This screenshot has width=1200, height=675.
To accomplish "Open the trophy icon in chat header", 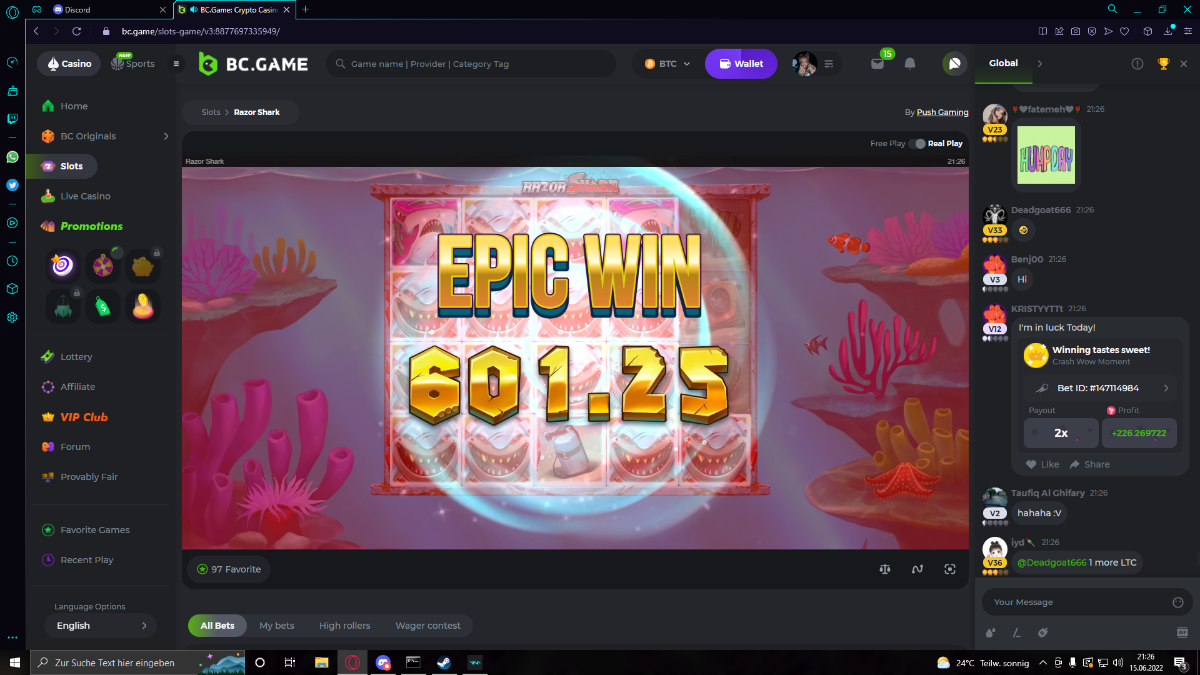I will pyautogui.click(x=1163, y=63).
